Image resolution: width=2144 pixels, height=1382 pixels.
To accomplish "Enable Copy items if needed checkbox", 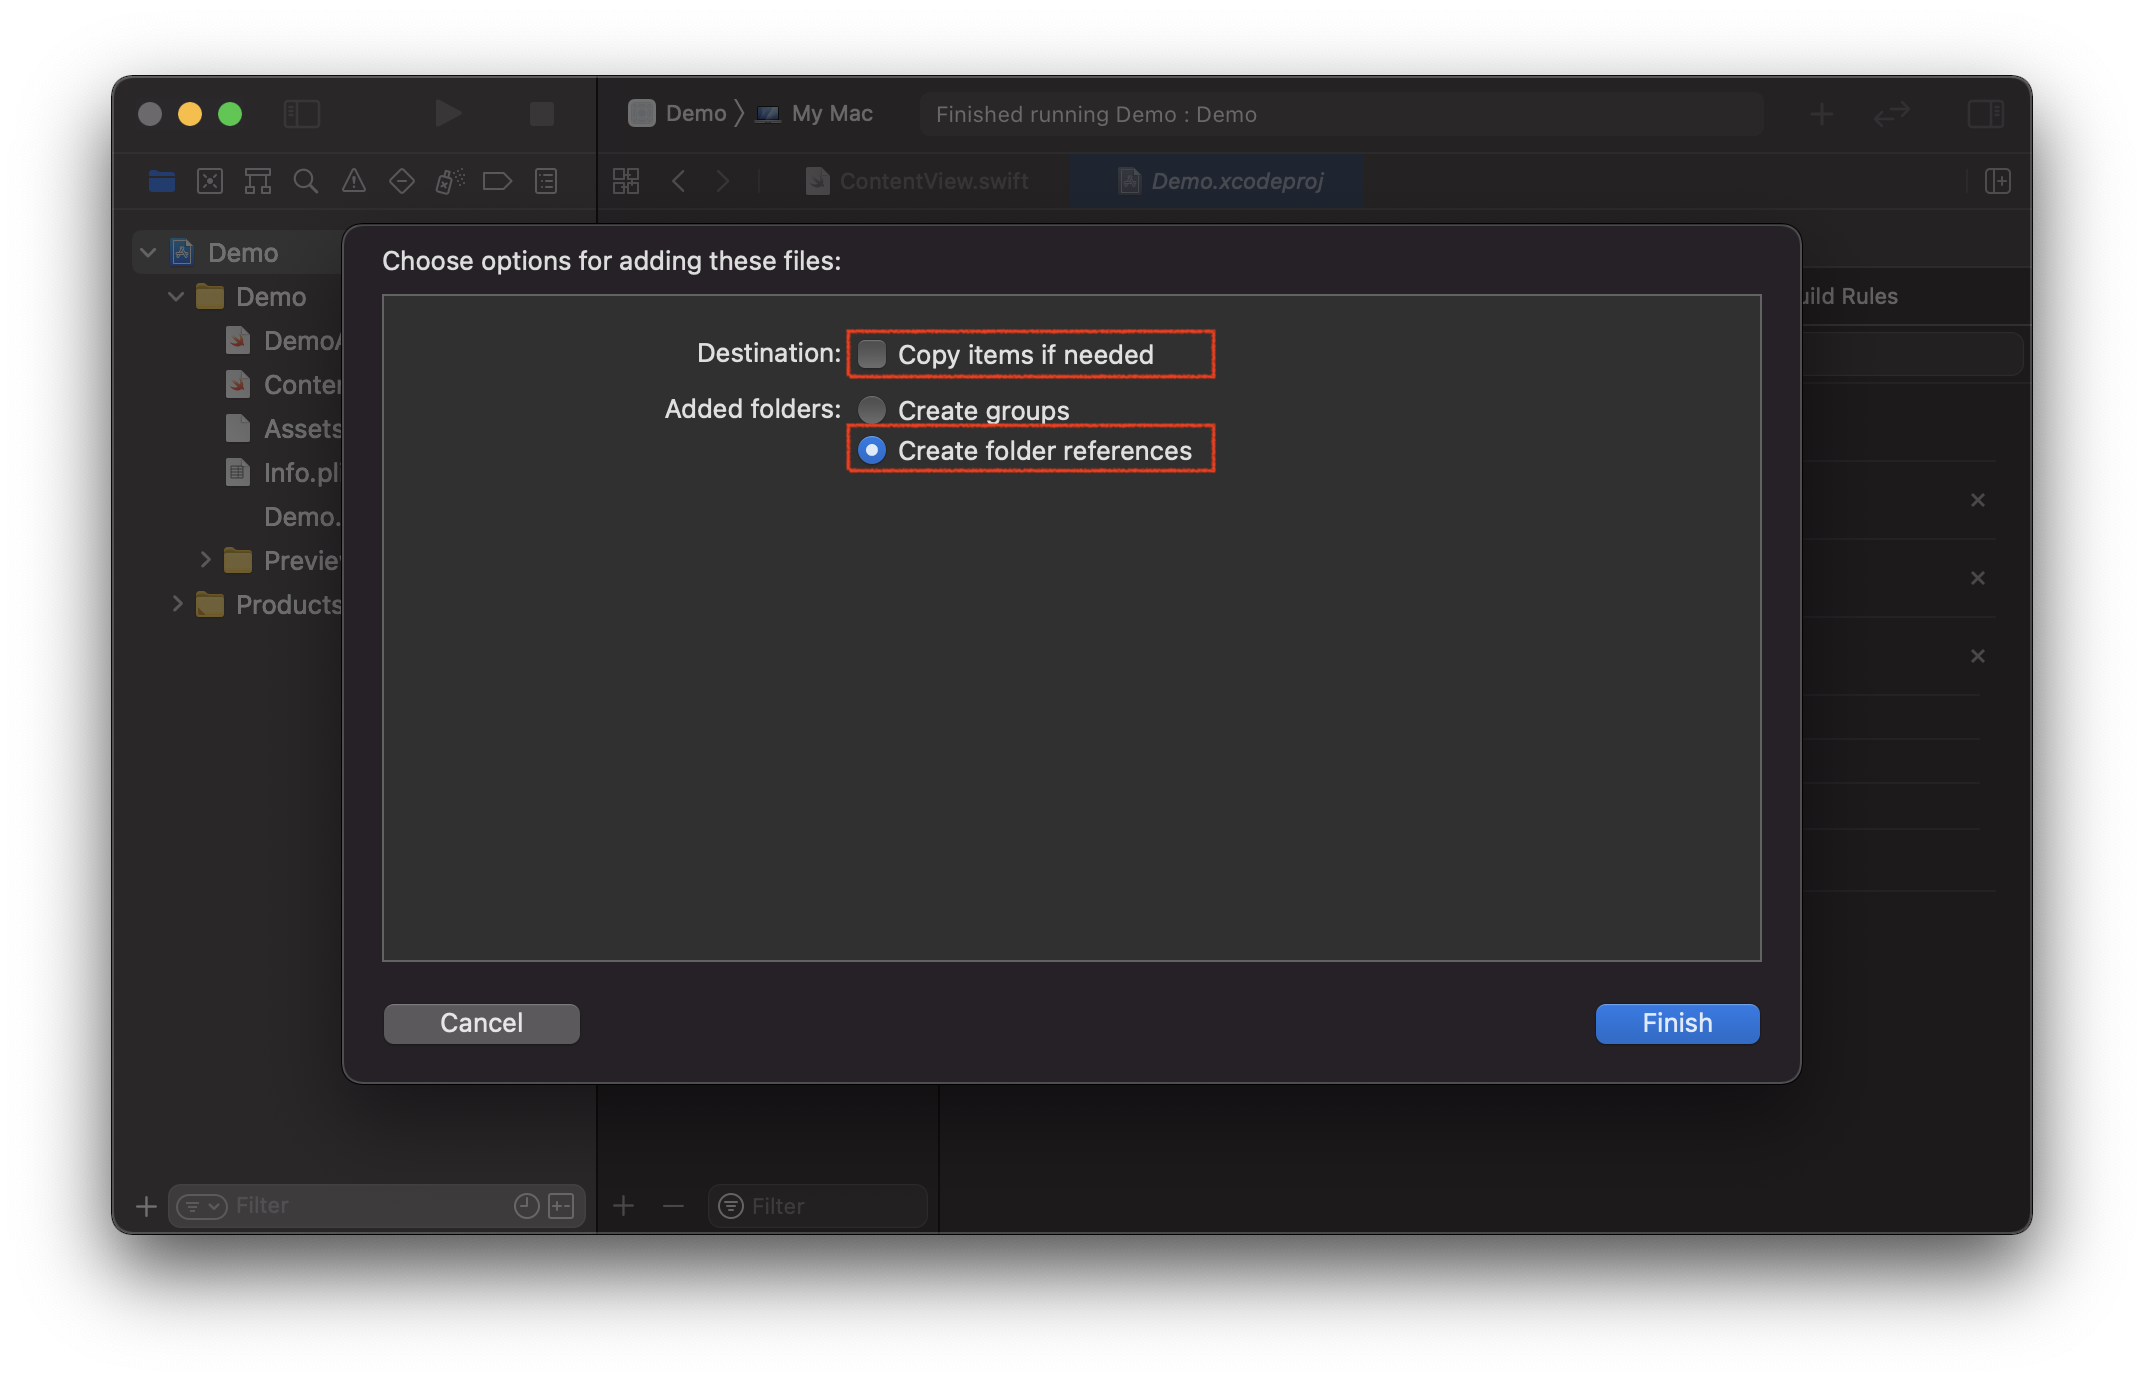I will [x=872, y=354].
